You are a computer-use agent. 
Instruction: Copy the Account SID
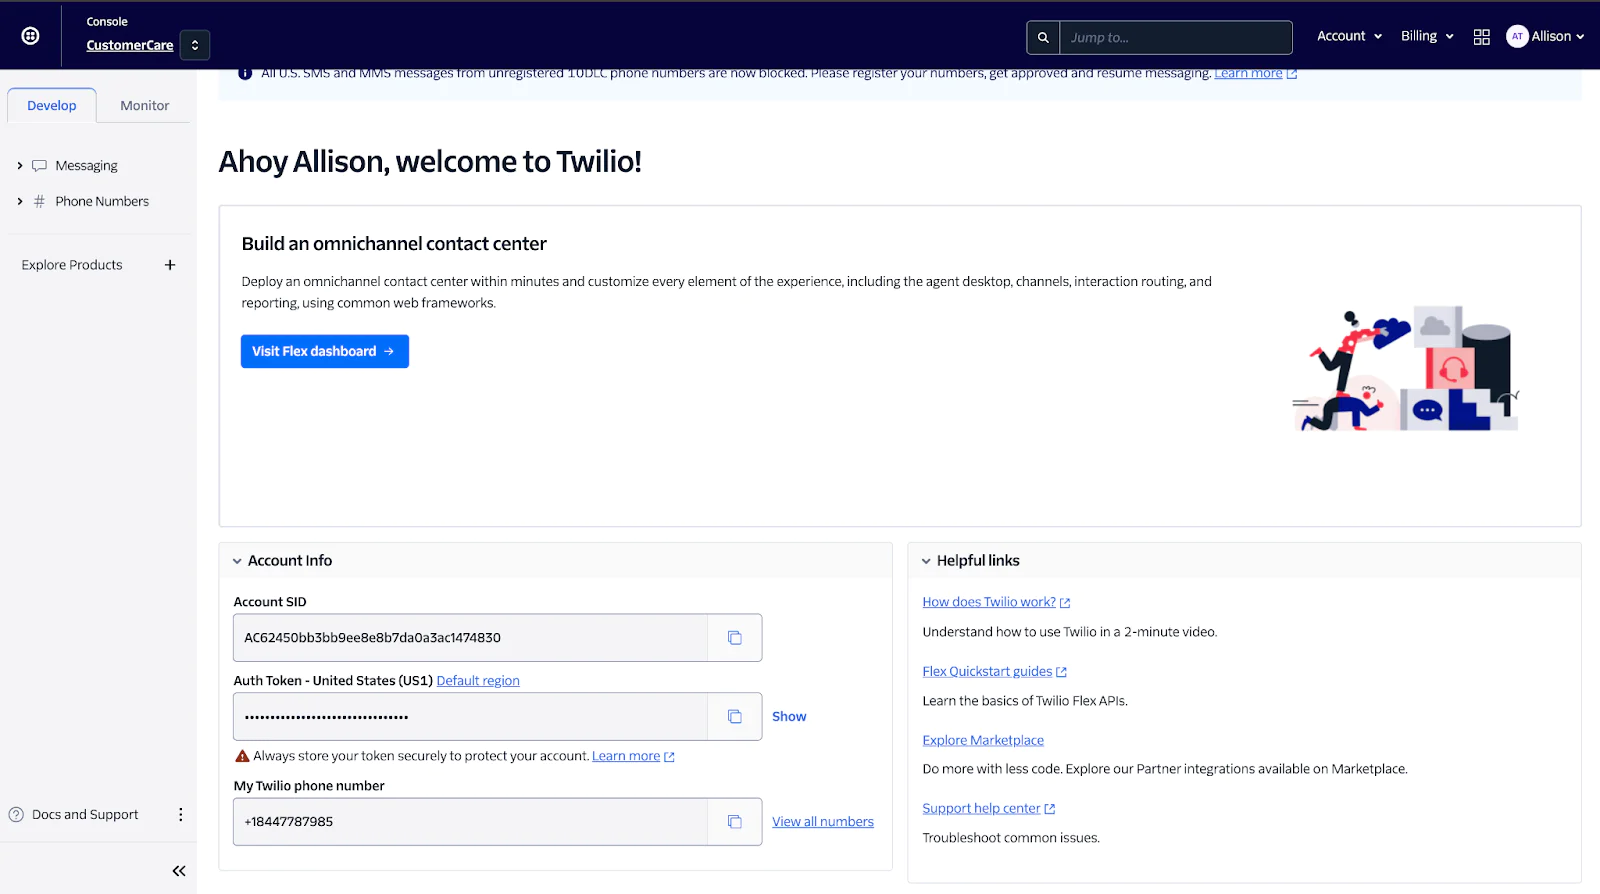pyautogui.click(x=735, y=638)
